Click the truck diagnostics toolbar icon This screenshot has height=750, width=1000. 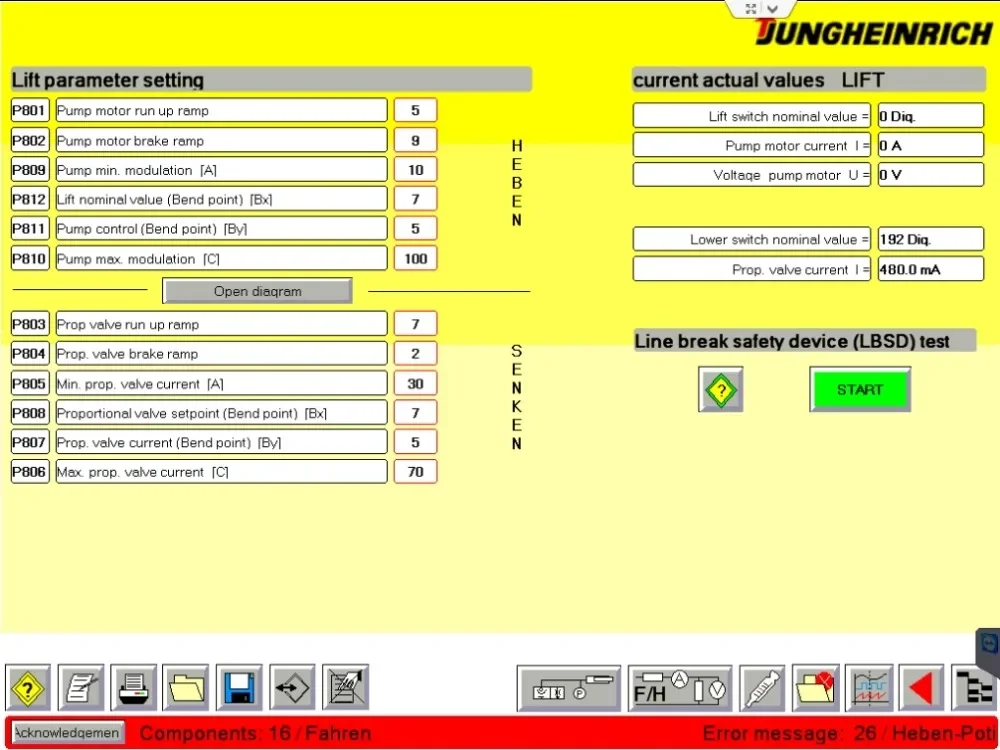(568, 687)
